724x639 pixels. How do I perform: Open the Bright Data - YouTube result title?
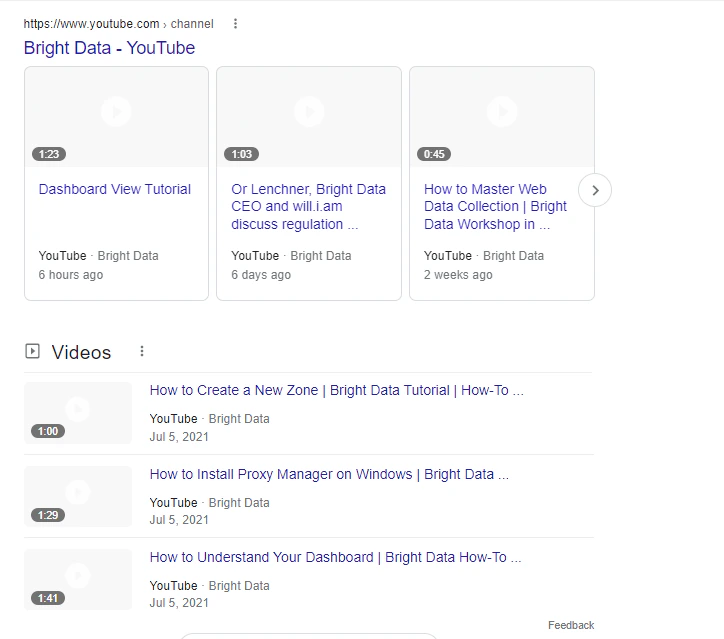(109, 48)
